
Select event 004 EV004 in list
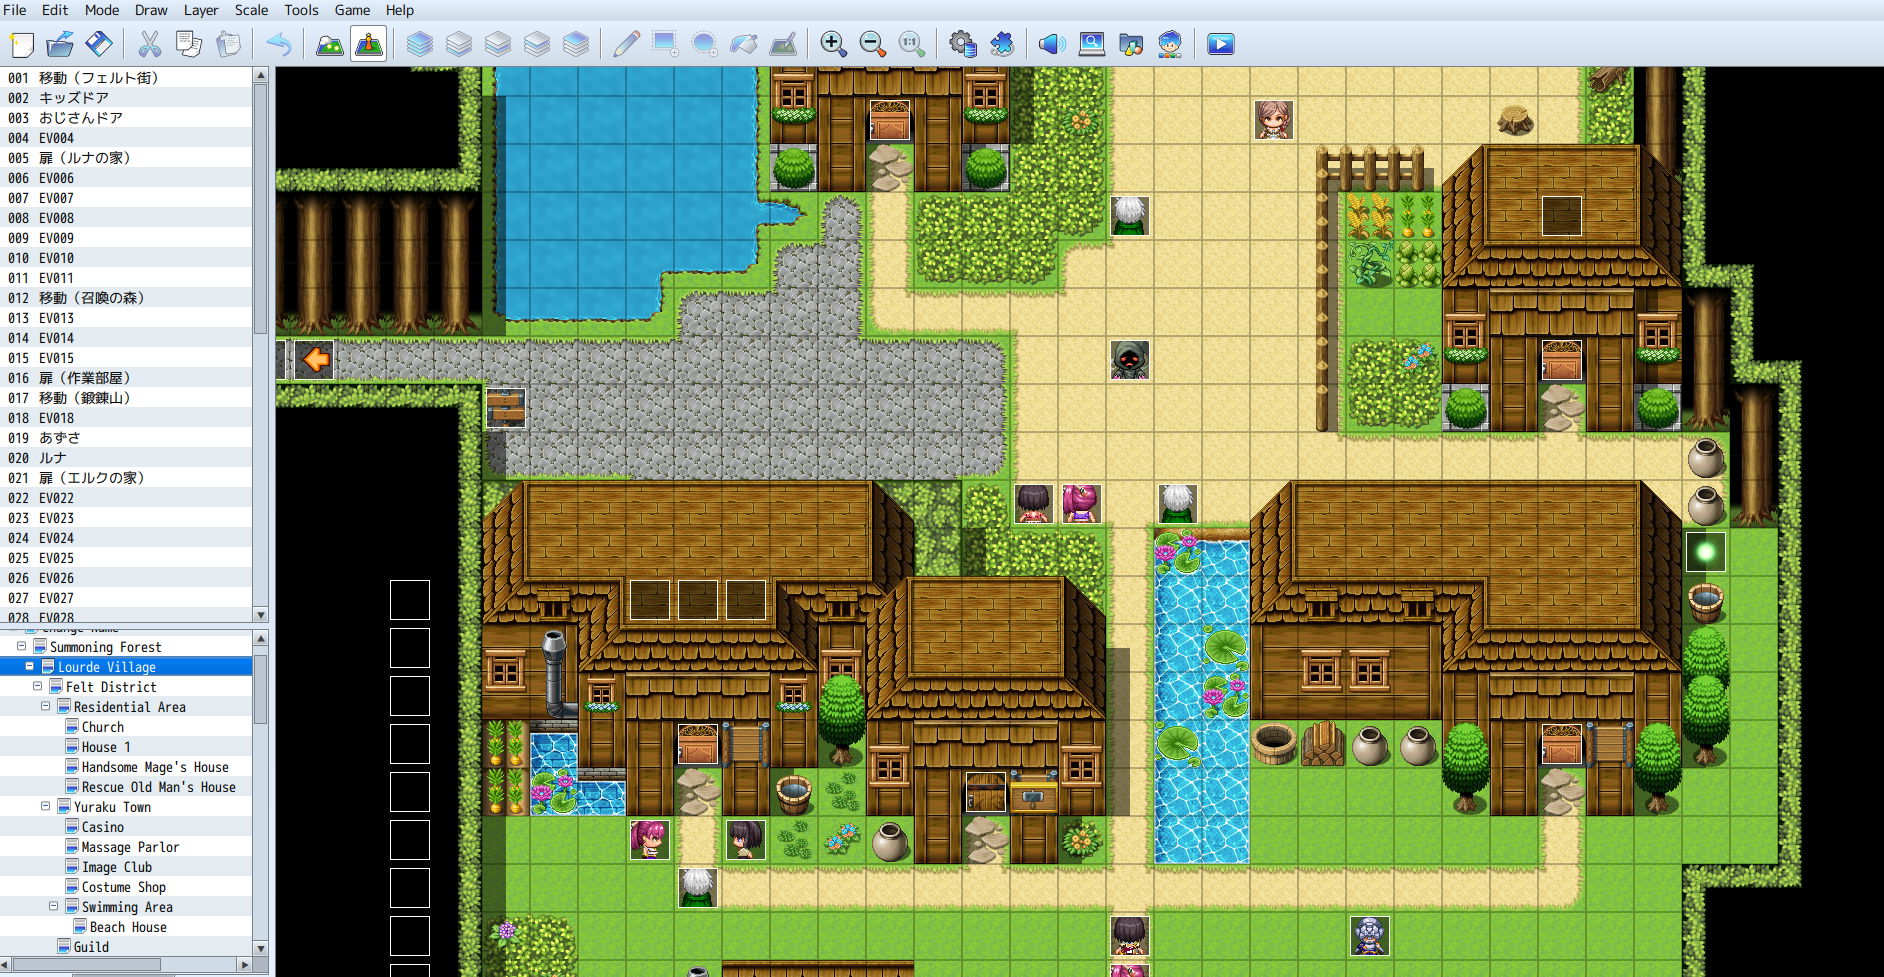coord(126,138)
